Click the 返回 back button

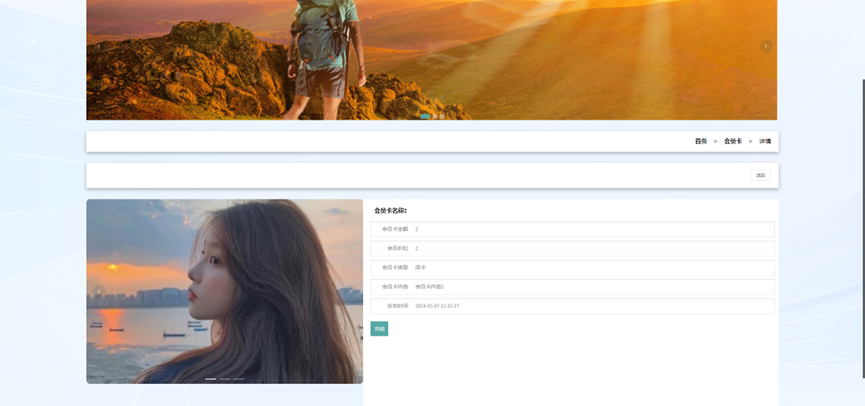pyautogui.click(x=761, y=175)
